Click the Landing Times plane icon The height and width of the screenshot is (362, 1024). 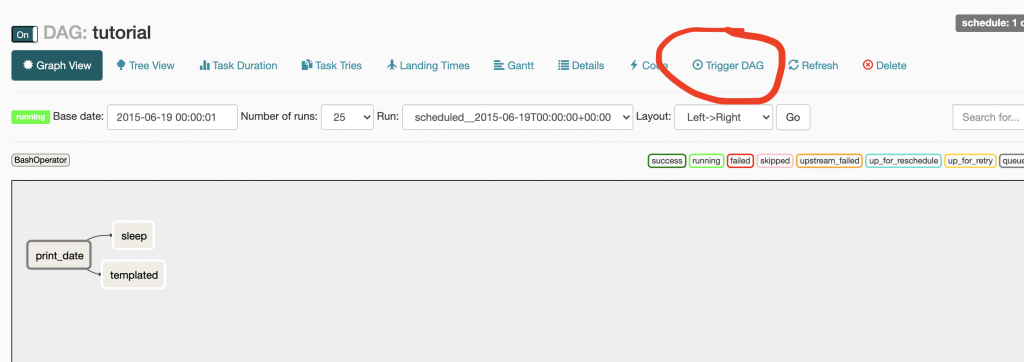point(392,65)
